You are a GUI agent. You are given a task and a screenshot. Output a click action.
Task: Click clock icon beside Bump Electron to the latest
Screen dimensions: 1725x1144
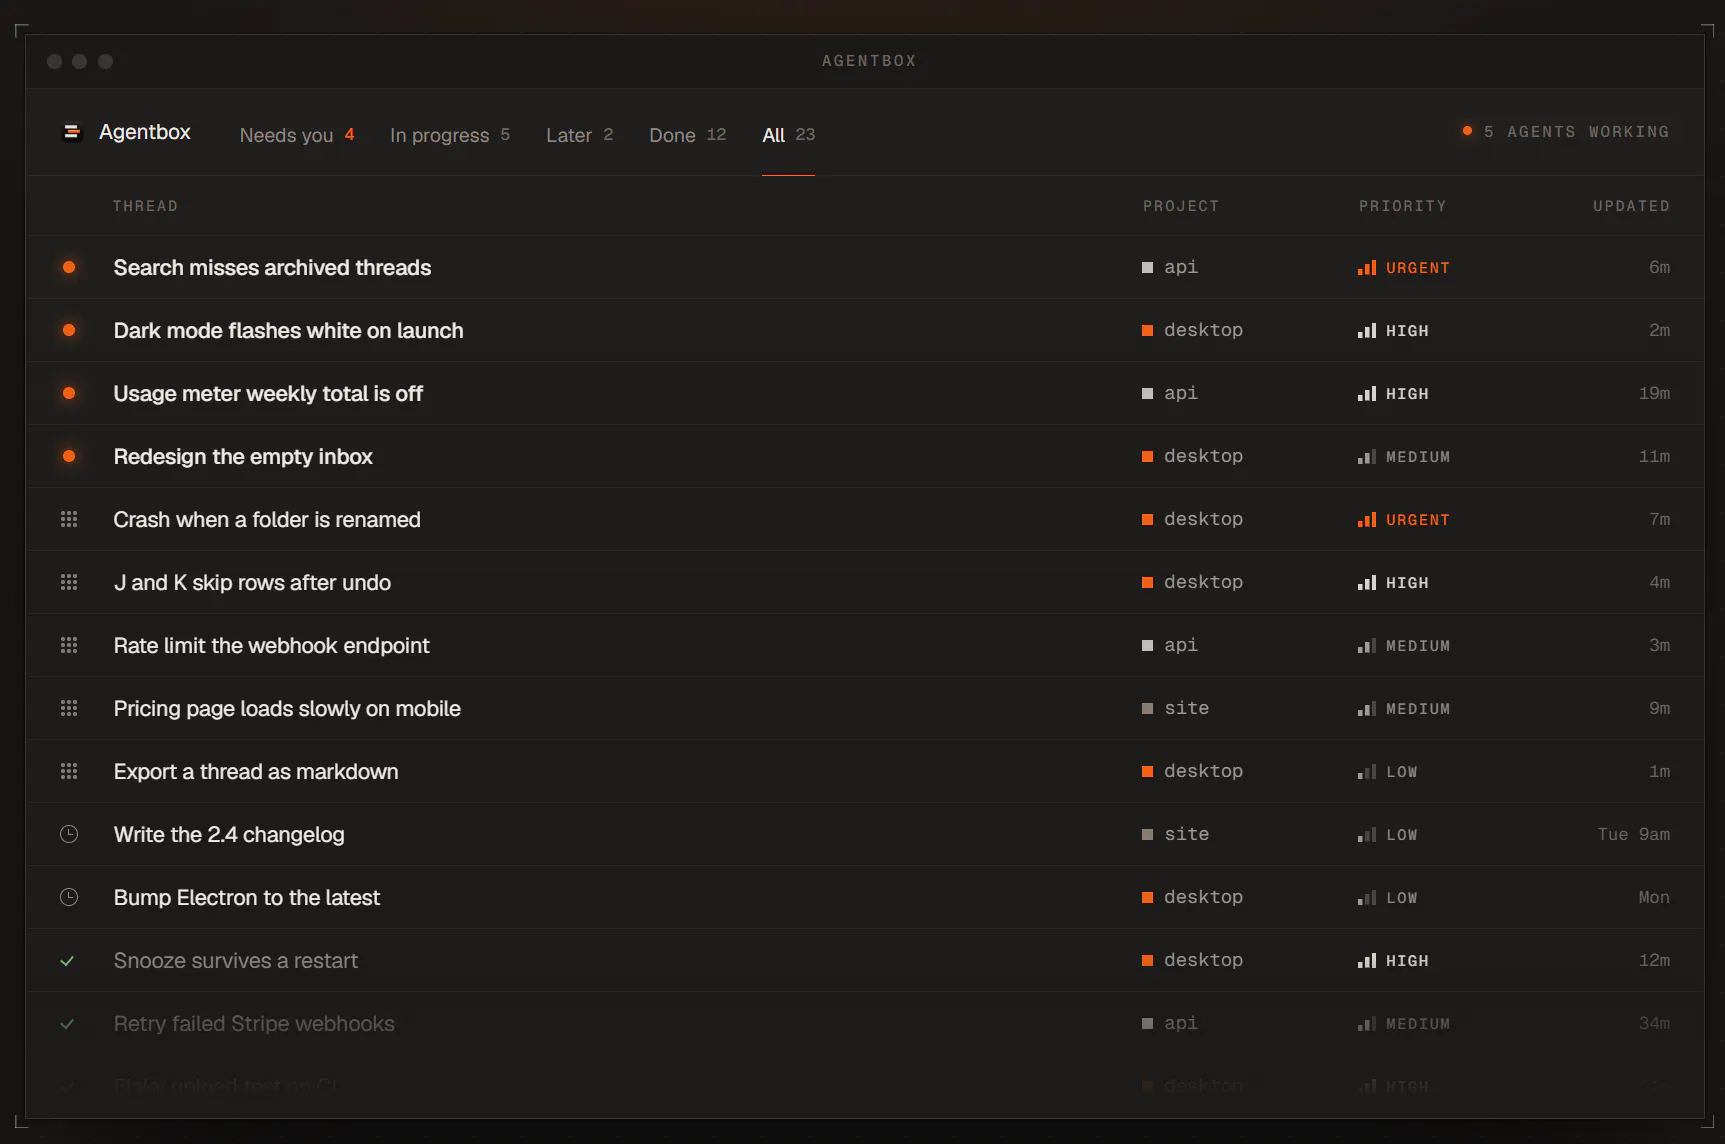point(69,897)
